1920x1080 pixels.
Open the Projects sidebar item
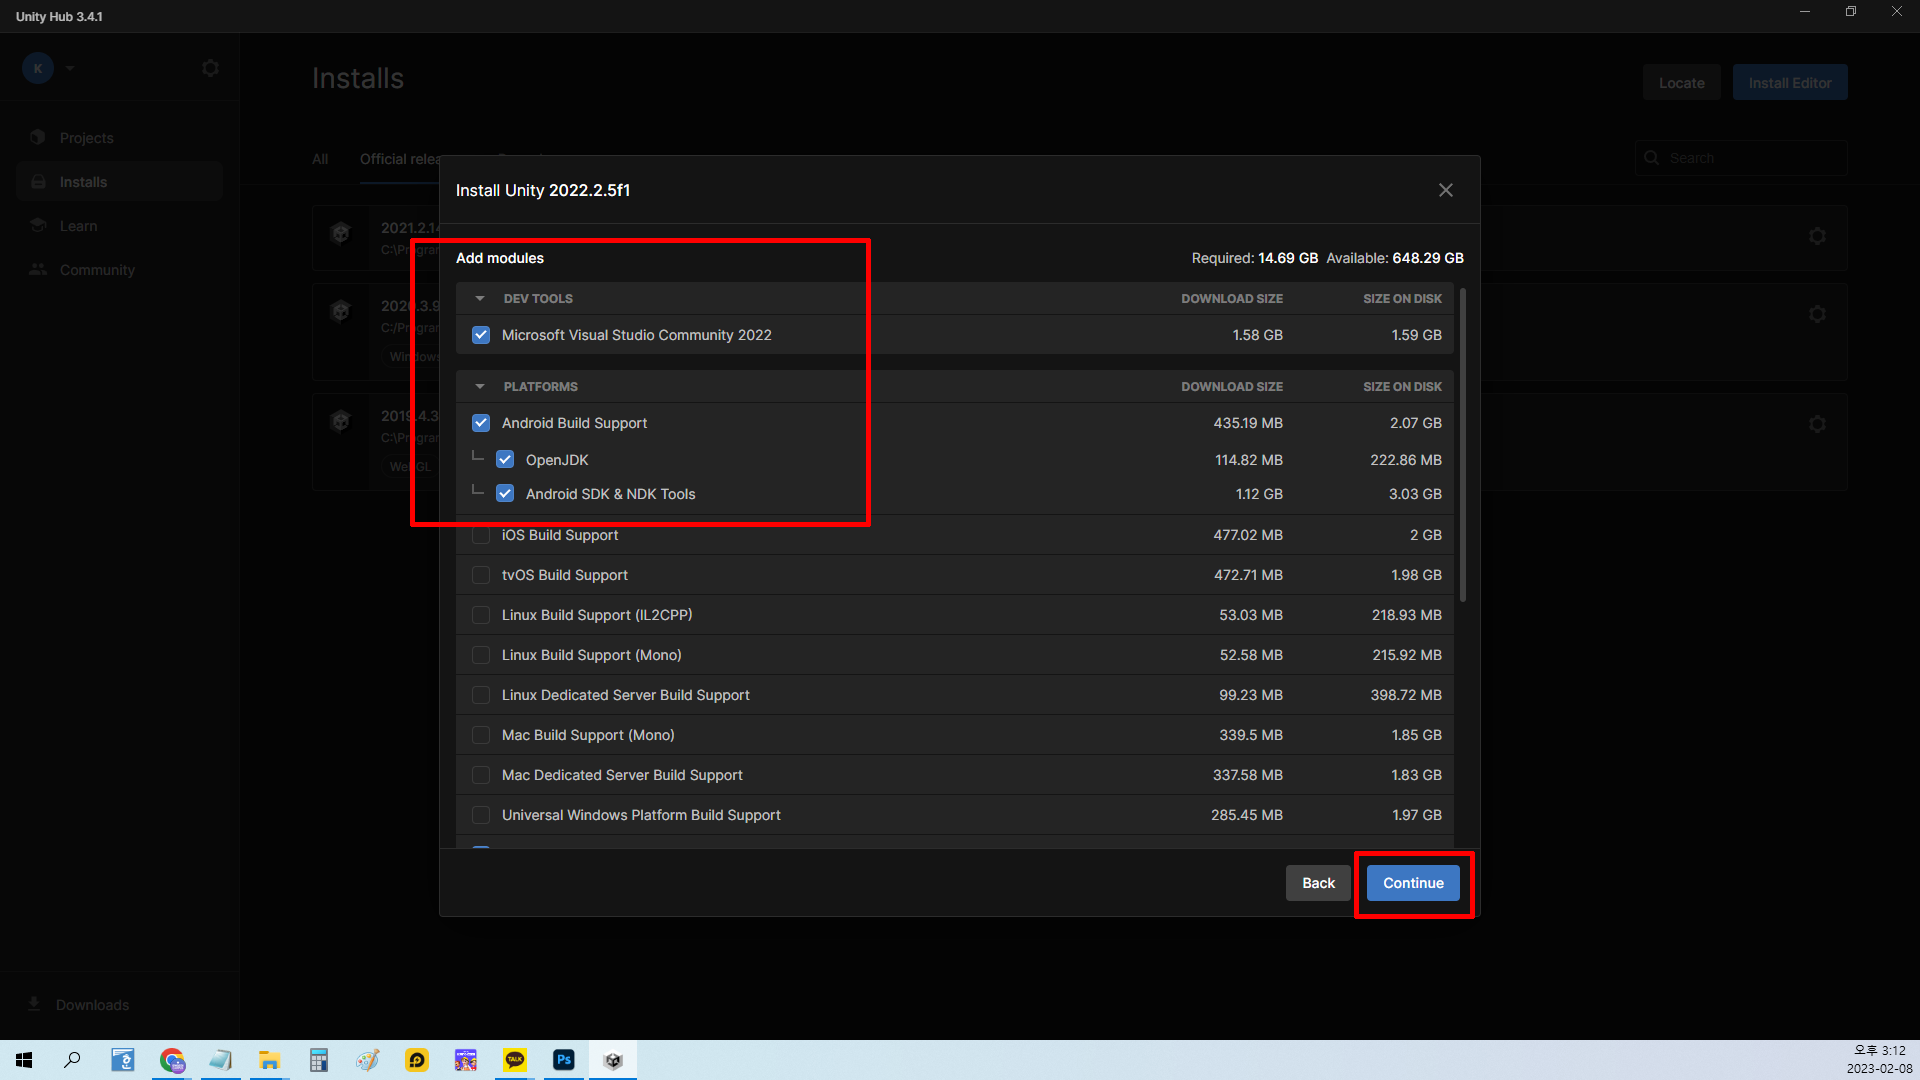(x=119, y=138)
